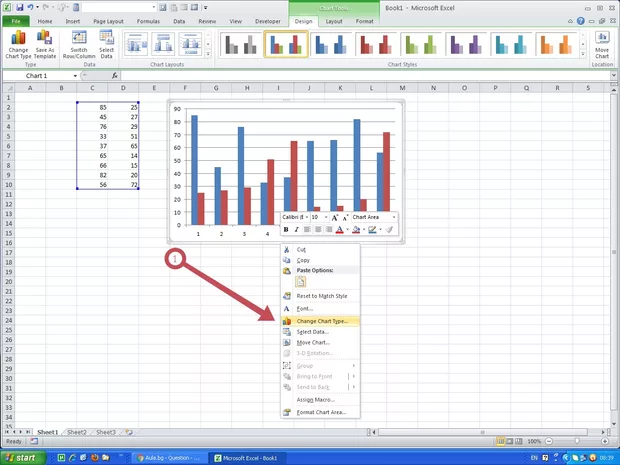Image resolution: width=620 pixels, height=465 pixels.
Task: Click the Insert Worksheet tab icon
Action: [x=129, y=432]
